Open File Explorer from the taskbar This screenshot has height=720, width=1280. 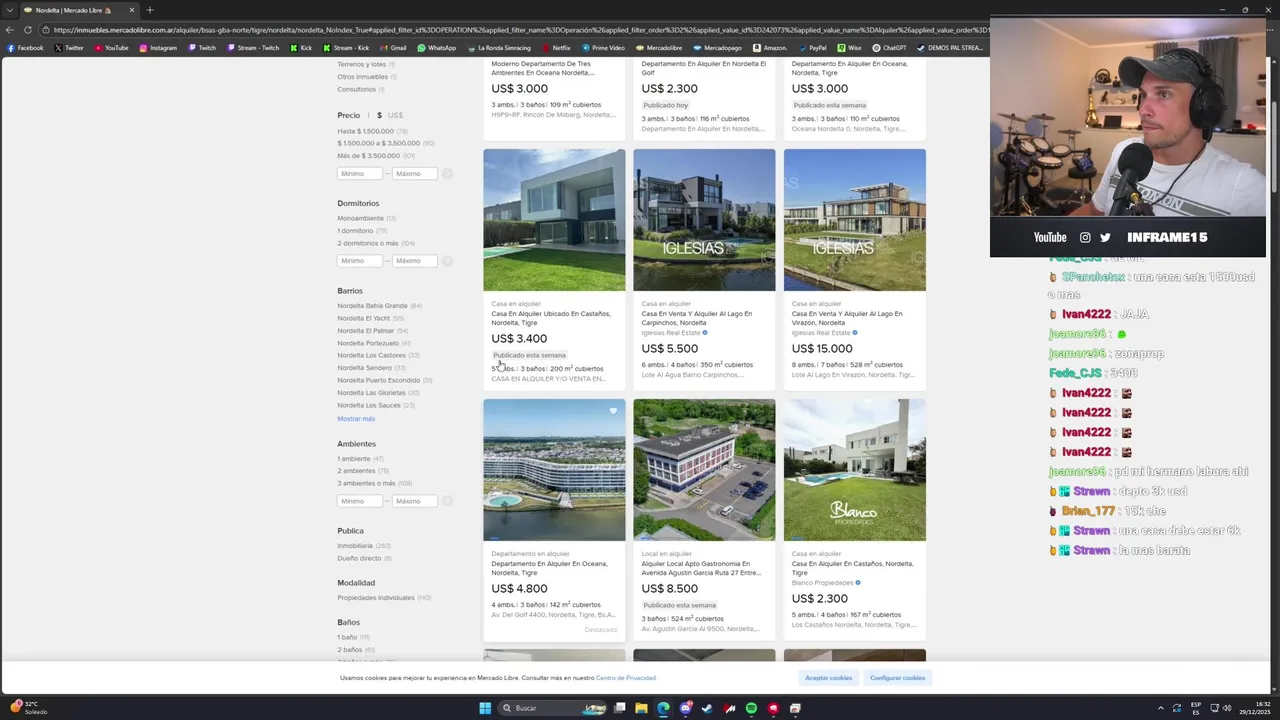[641, 708]
